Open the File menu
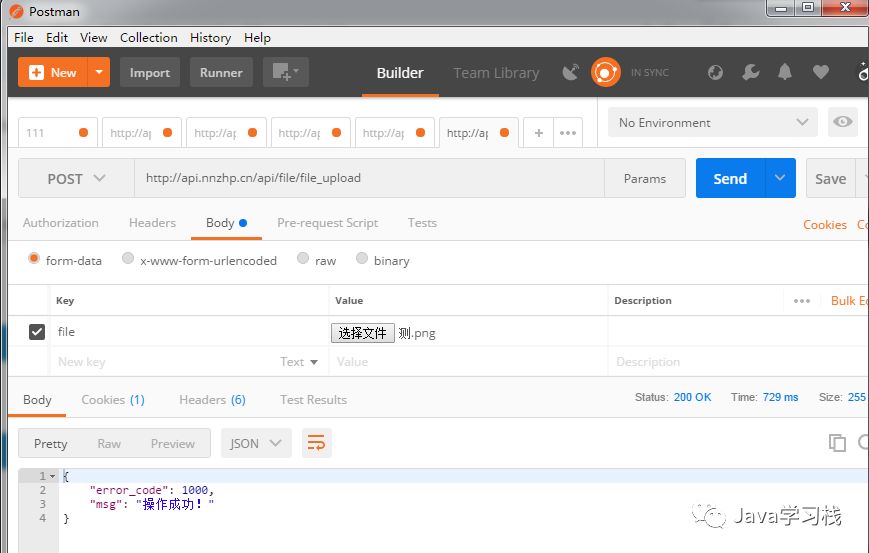Screen dimensions: 869x553 [24, 38]
